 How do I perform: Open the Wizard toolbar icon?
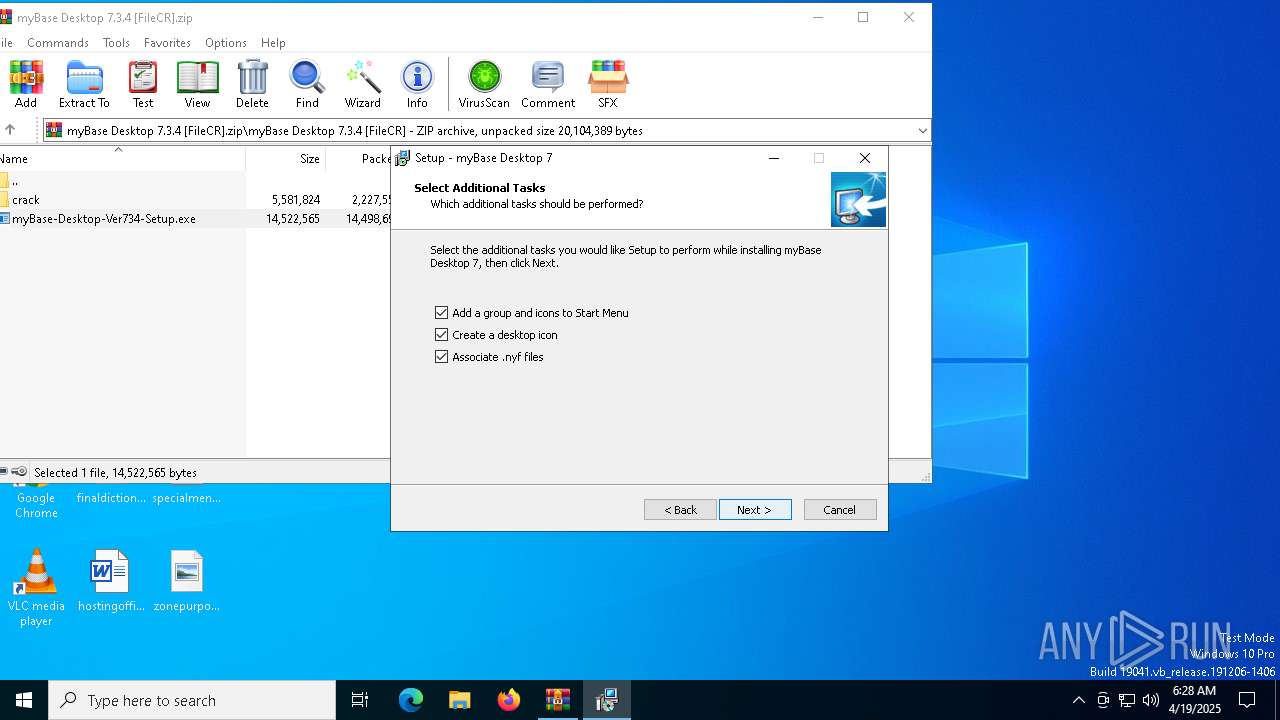tap(363, 84)
